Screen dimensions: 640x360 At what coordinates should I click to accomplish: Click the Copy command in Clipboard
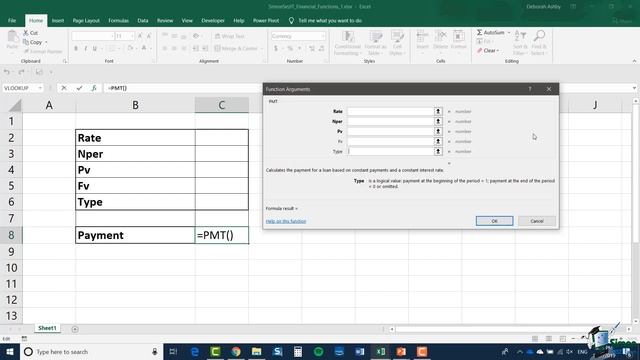(33, 42)
